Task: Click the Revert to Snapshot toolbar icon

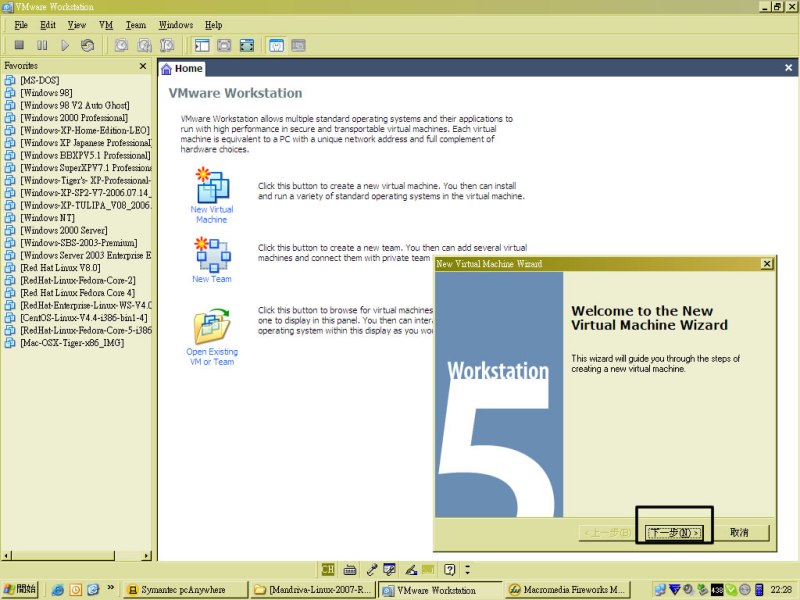Action: click(x=144, y=45)
